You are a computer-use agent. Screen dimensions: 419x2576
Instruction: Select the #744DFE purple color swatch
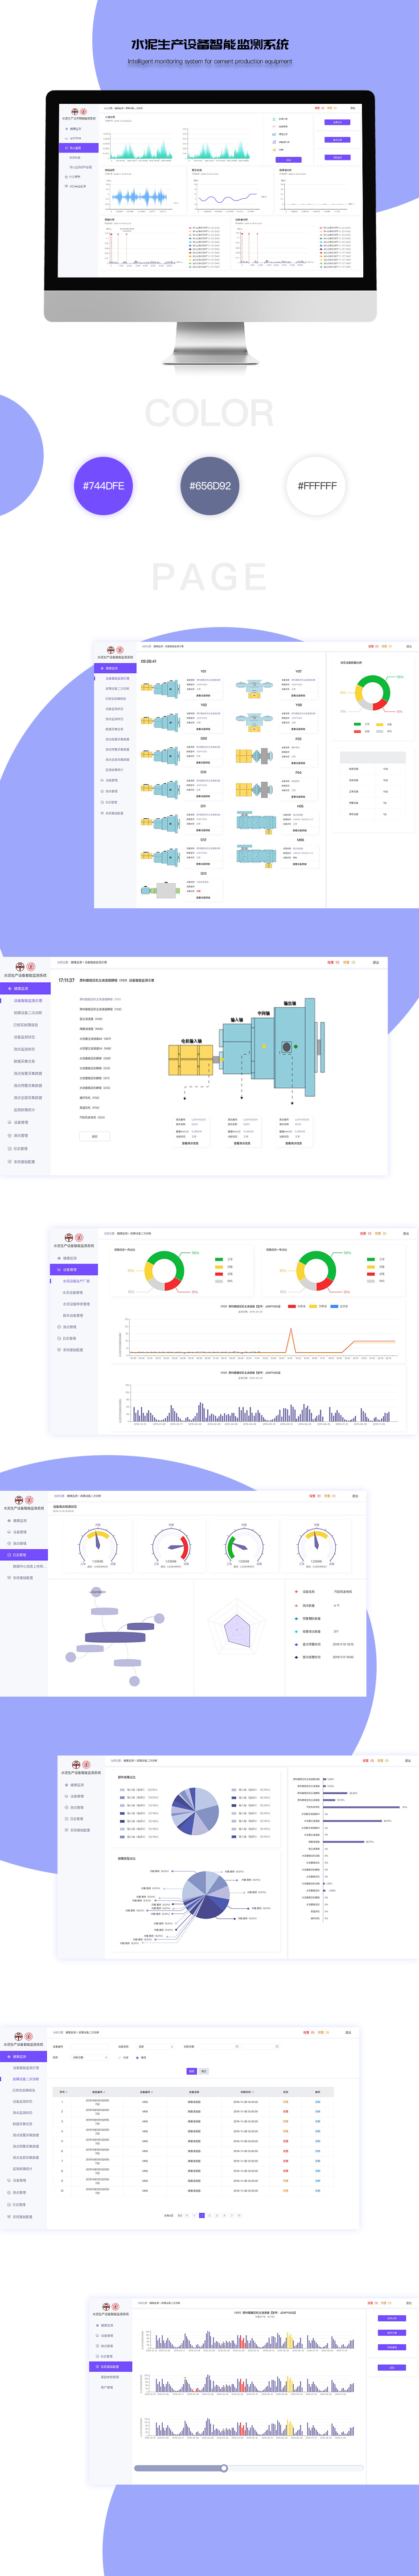(104, 486)
